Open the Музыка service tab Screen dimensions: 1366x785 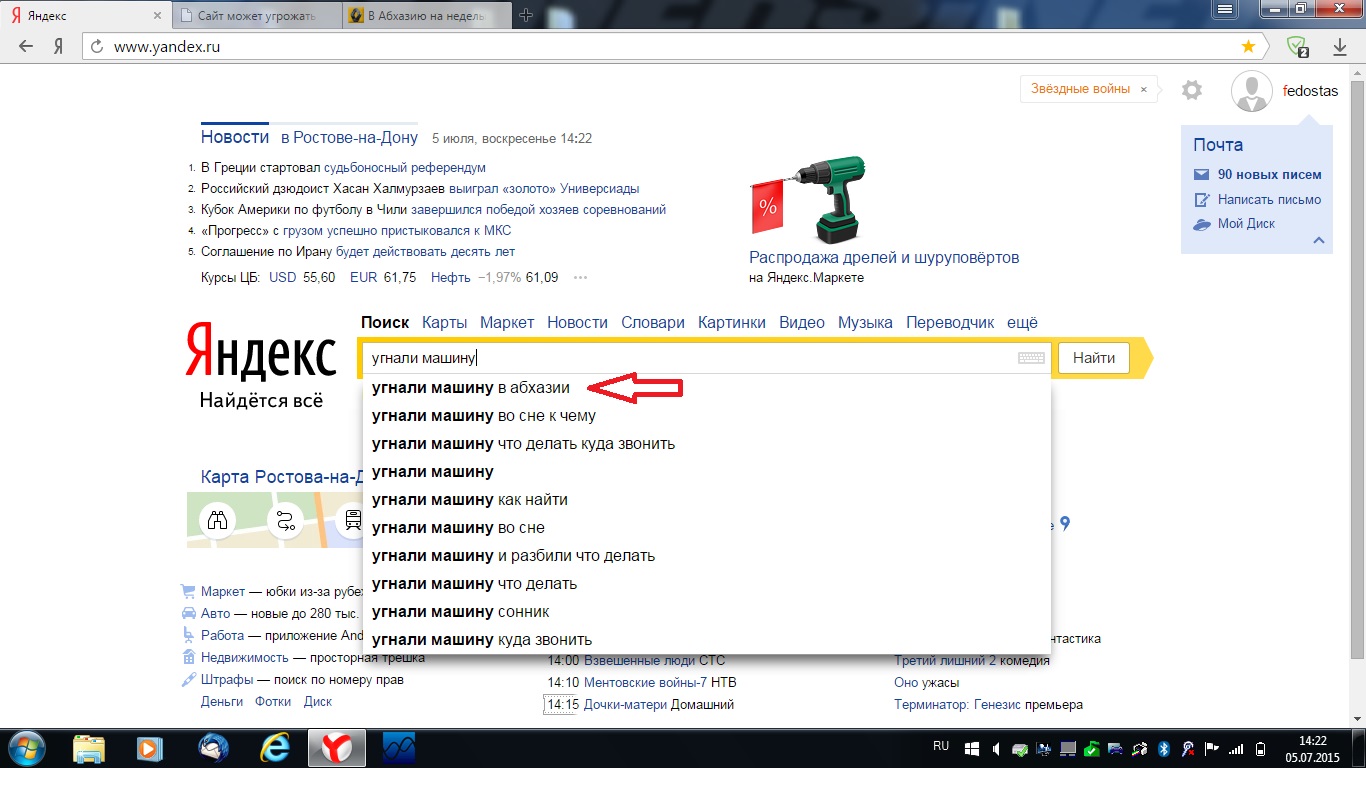tap(865, 322)
